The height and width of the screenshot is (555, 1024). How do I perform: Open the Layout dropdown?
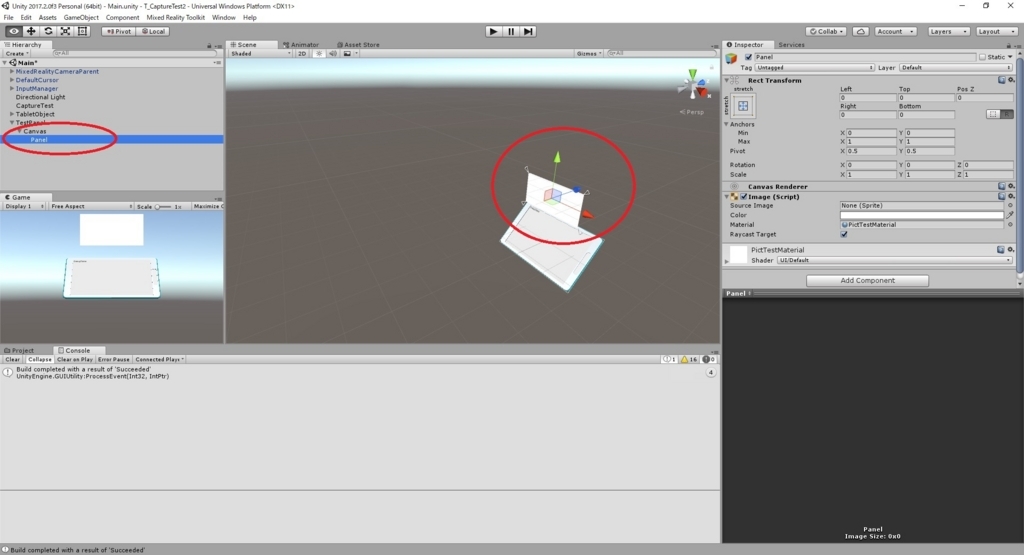click(997, 31)
